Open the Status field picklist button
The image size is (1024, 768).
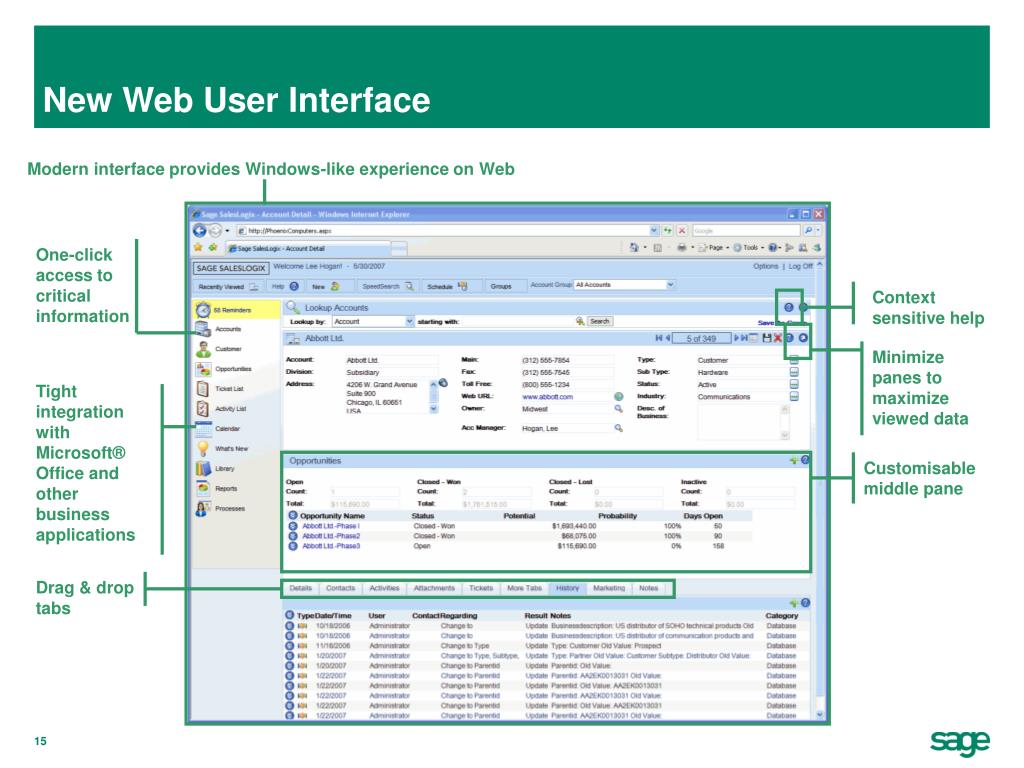pyautogui.click(x=794, y=384)
